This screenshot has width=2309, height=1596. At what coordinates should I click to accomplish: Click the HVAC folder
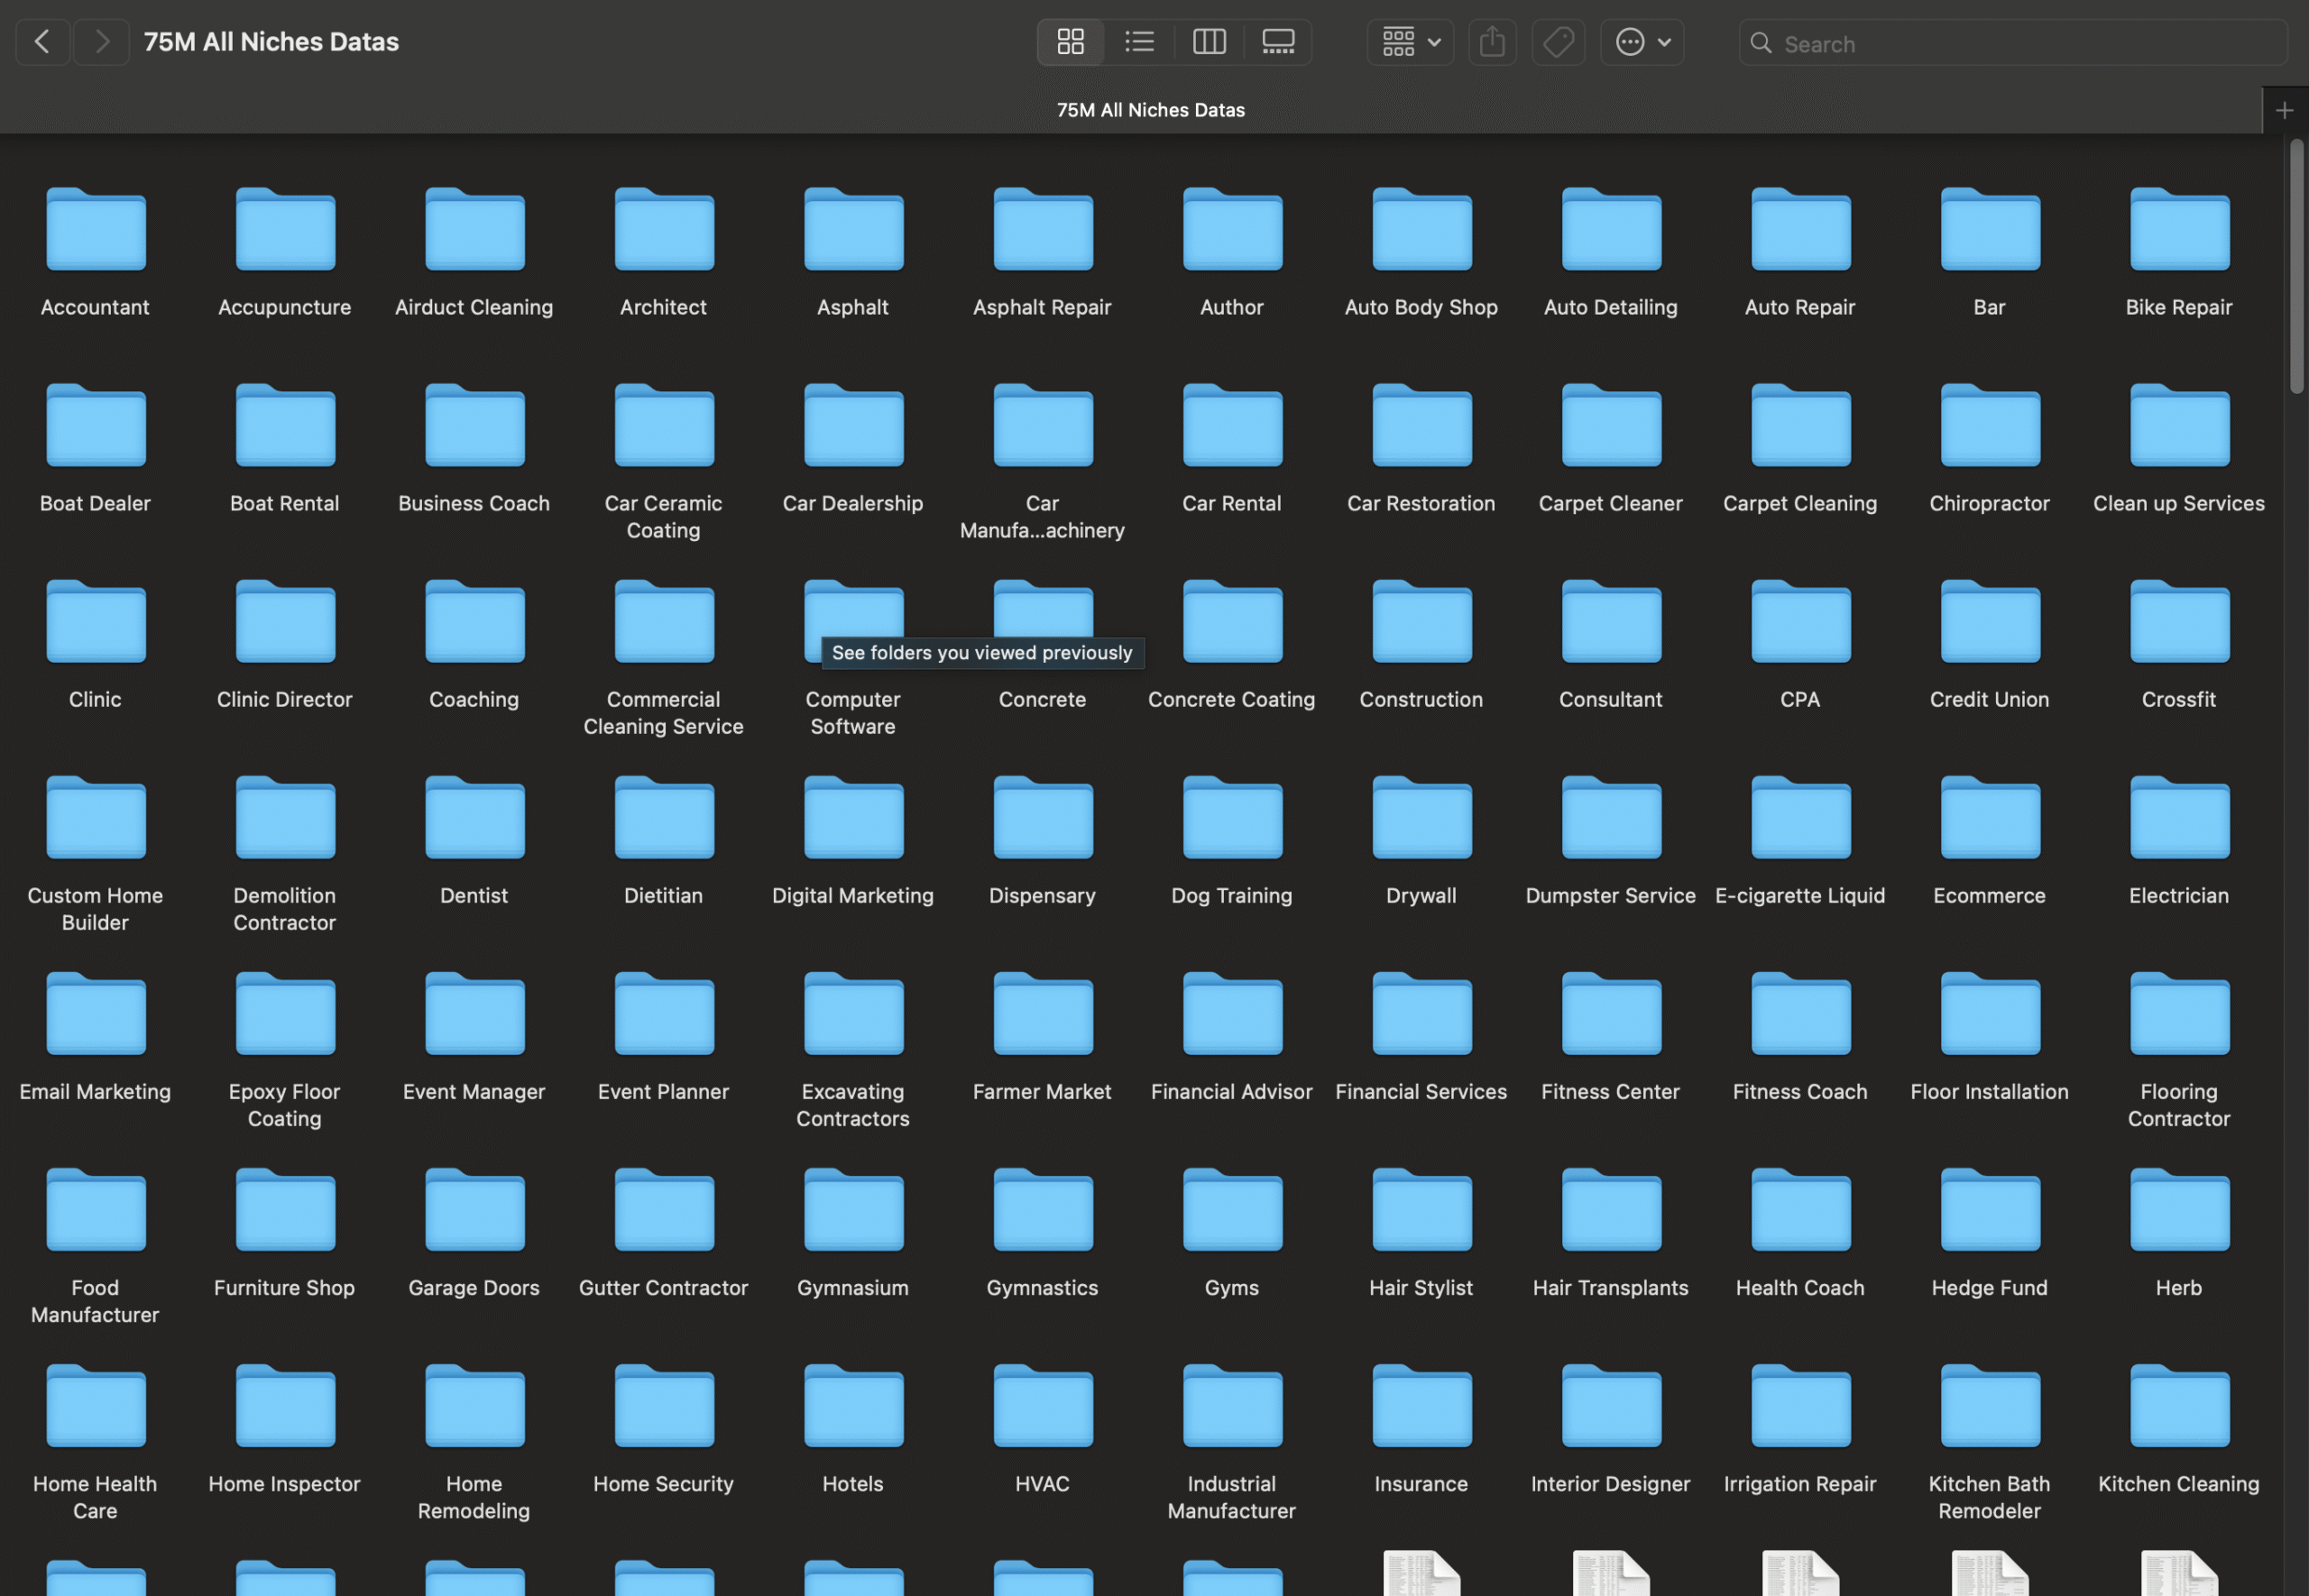click(x=1042, y=1428)
